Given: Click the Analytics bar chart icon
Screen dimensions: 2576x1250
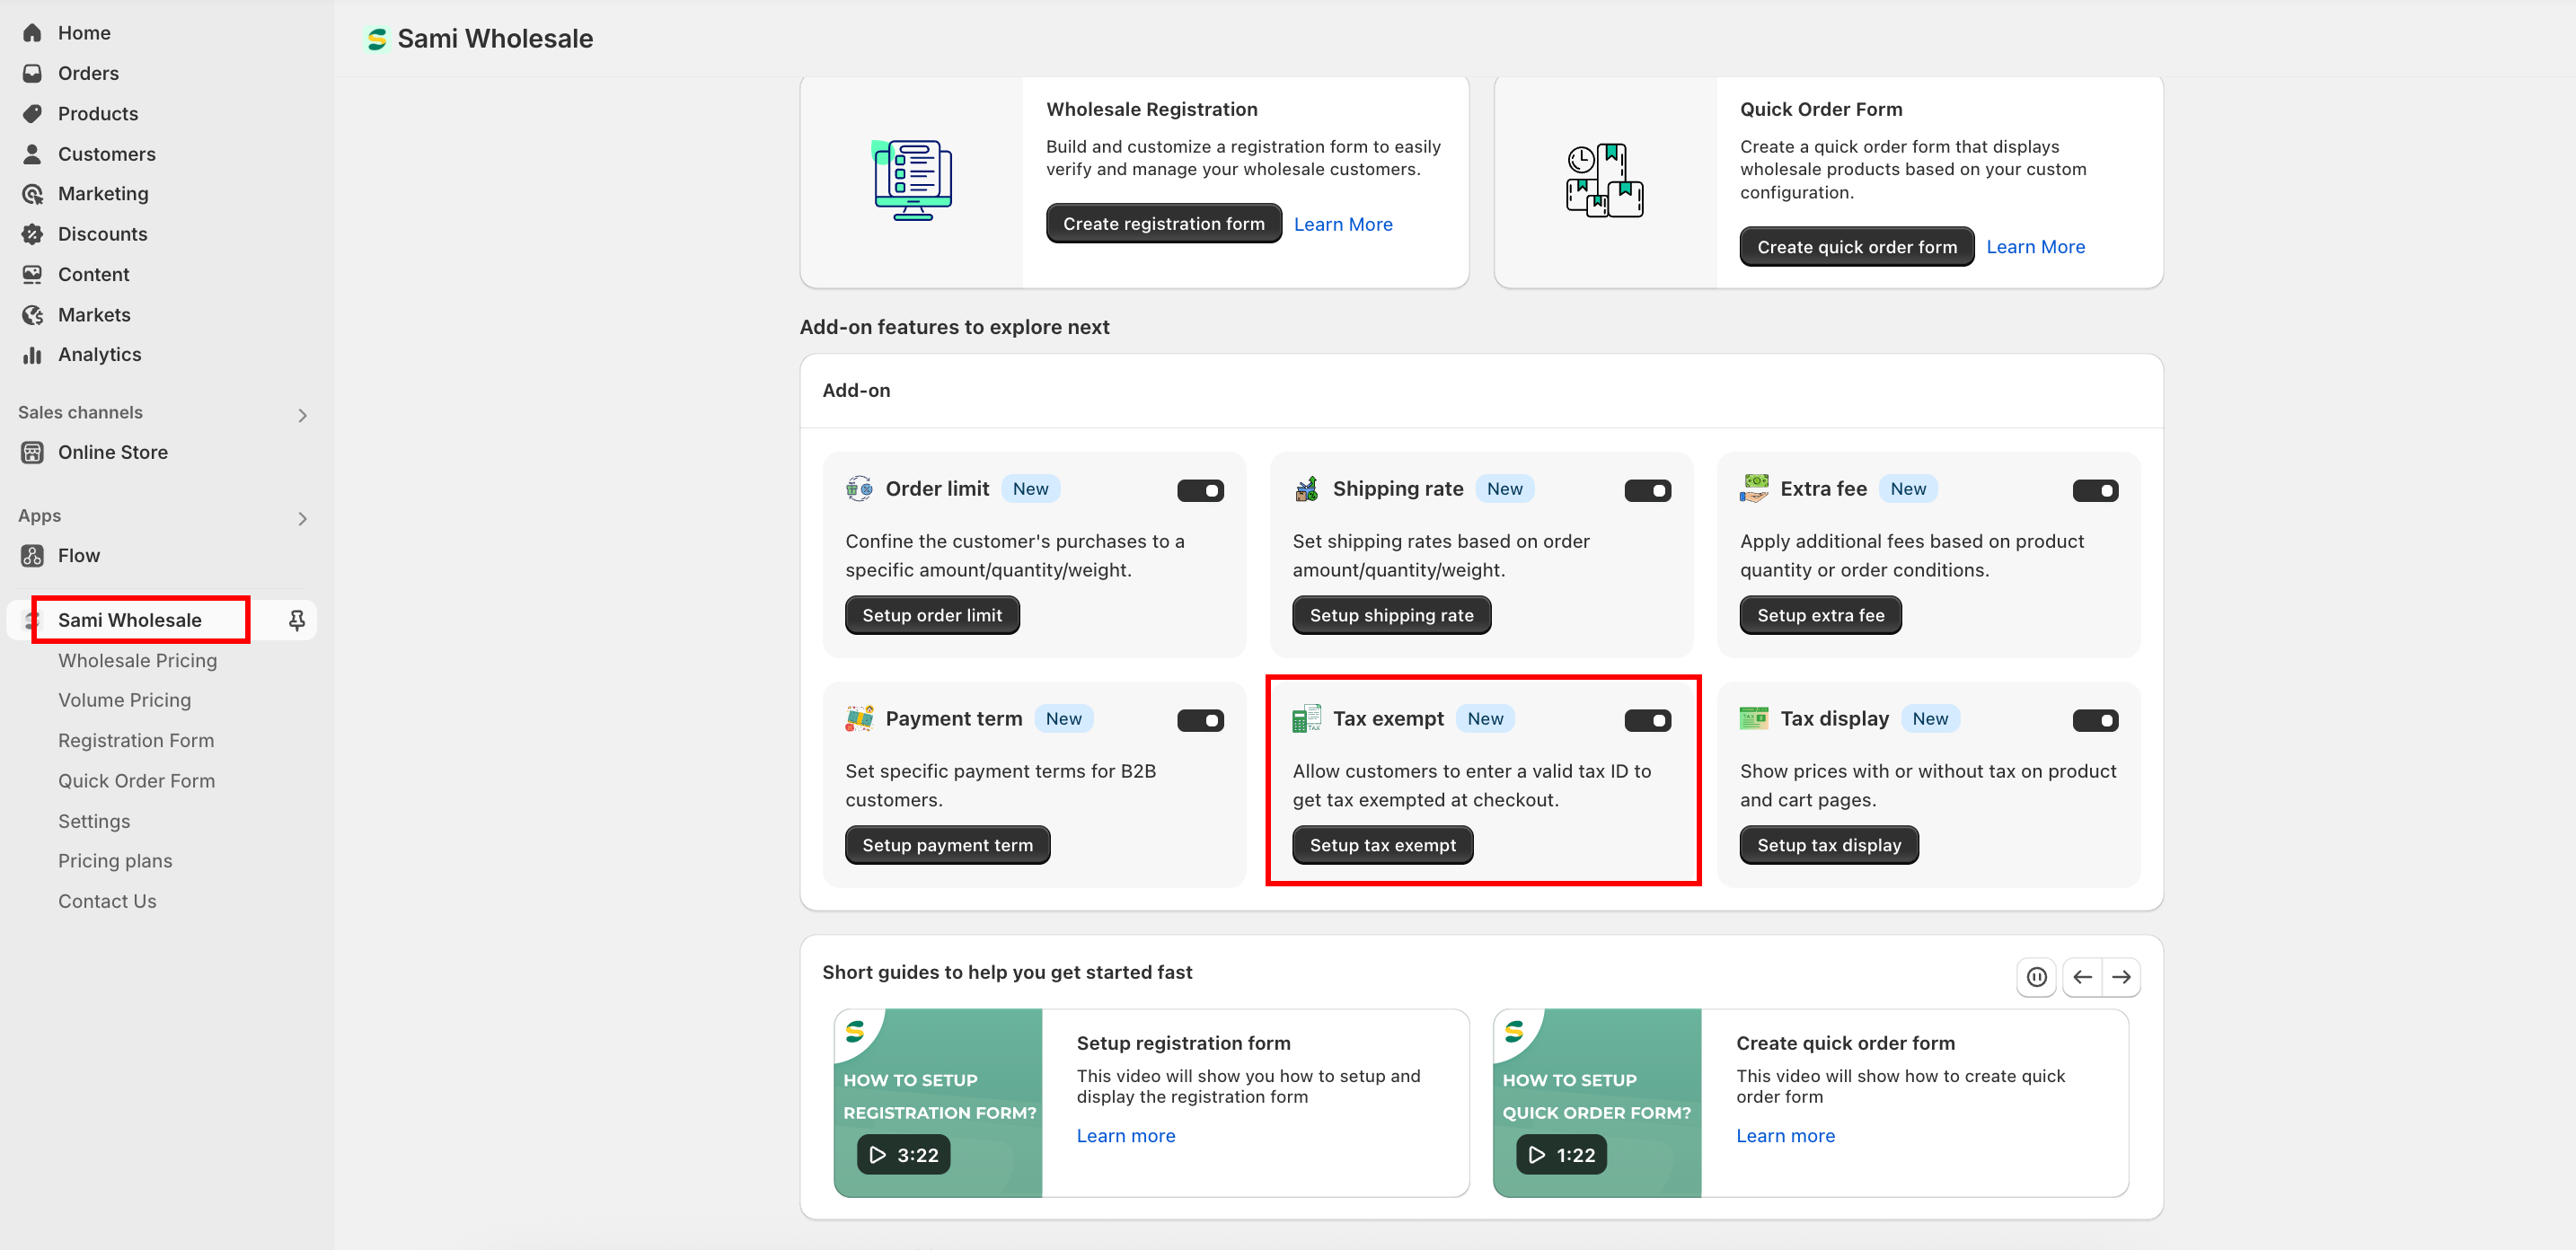Looking at the screenshot, I should [x=32, y=355].
